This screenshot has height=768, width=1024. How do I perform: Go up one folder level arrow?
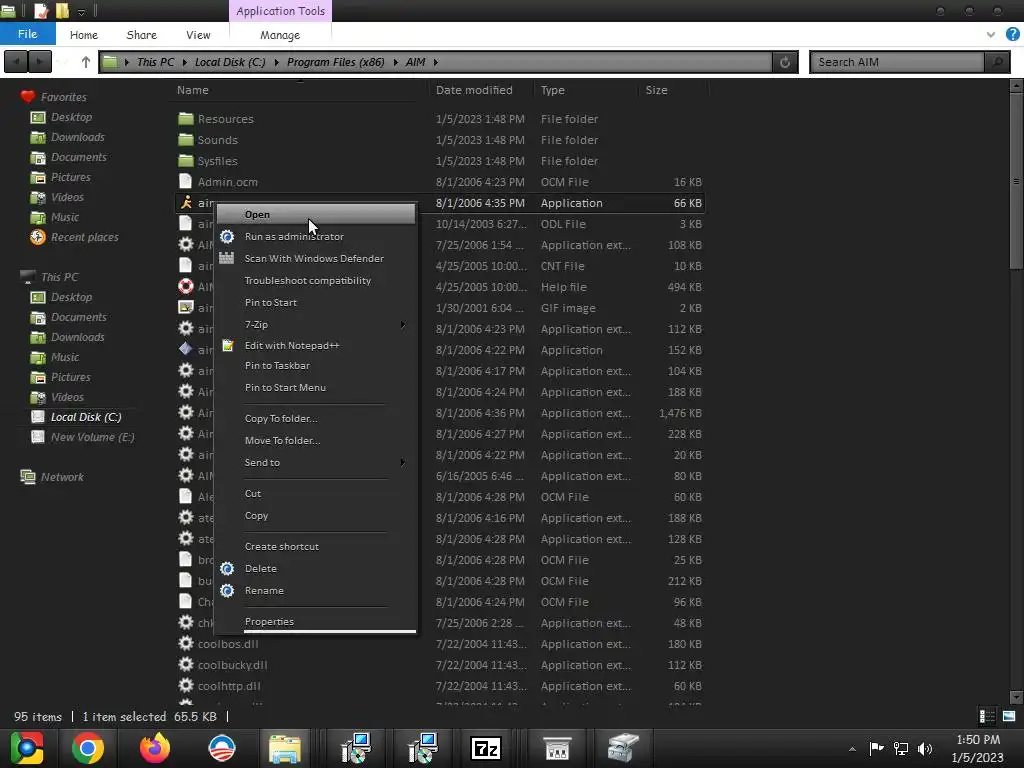(86, 62)
